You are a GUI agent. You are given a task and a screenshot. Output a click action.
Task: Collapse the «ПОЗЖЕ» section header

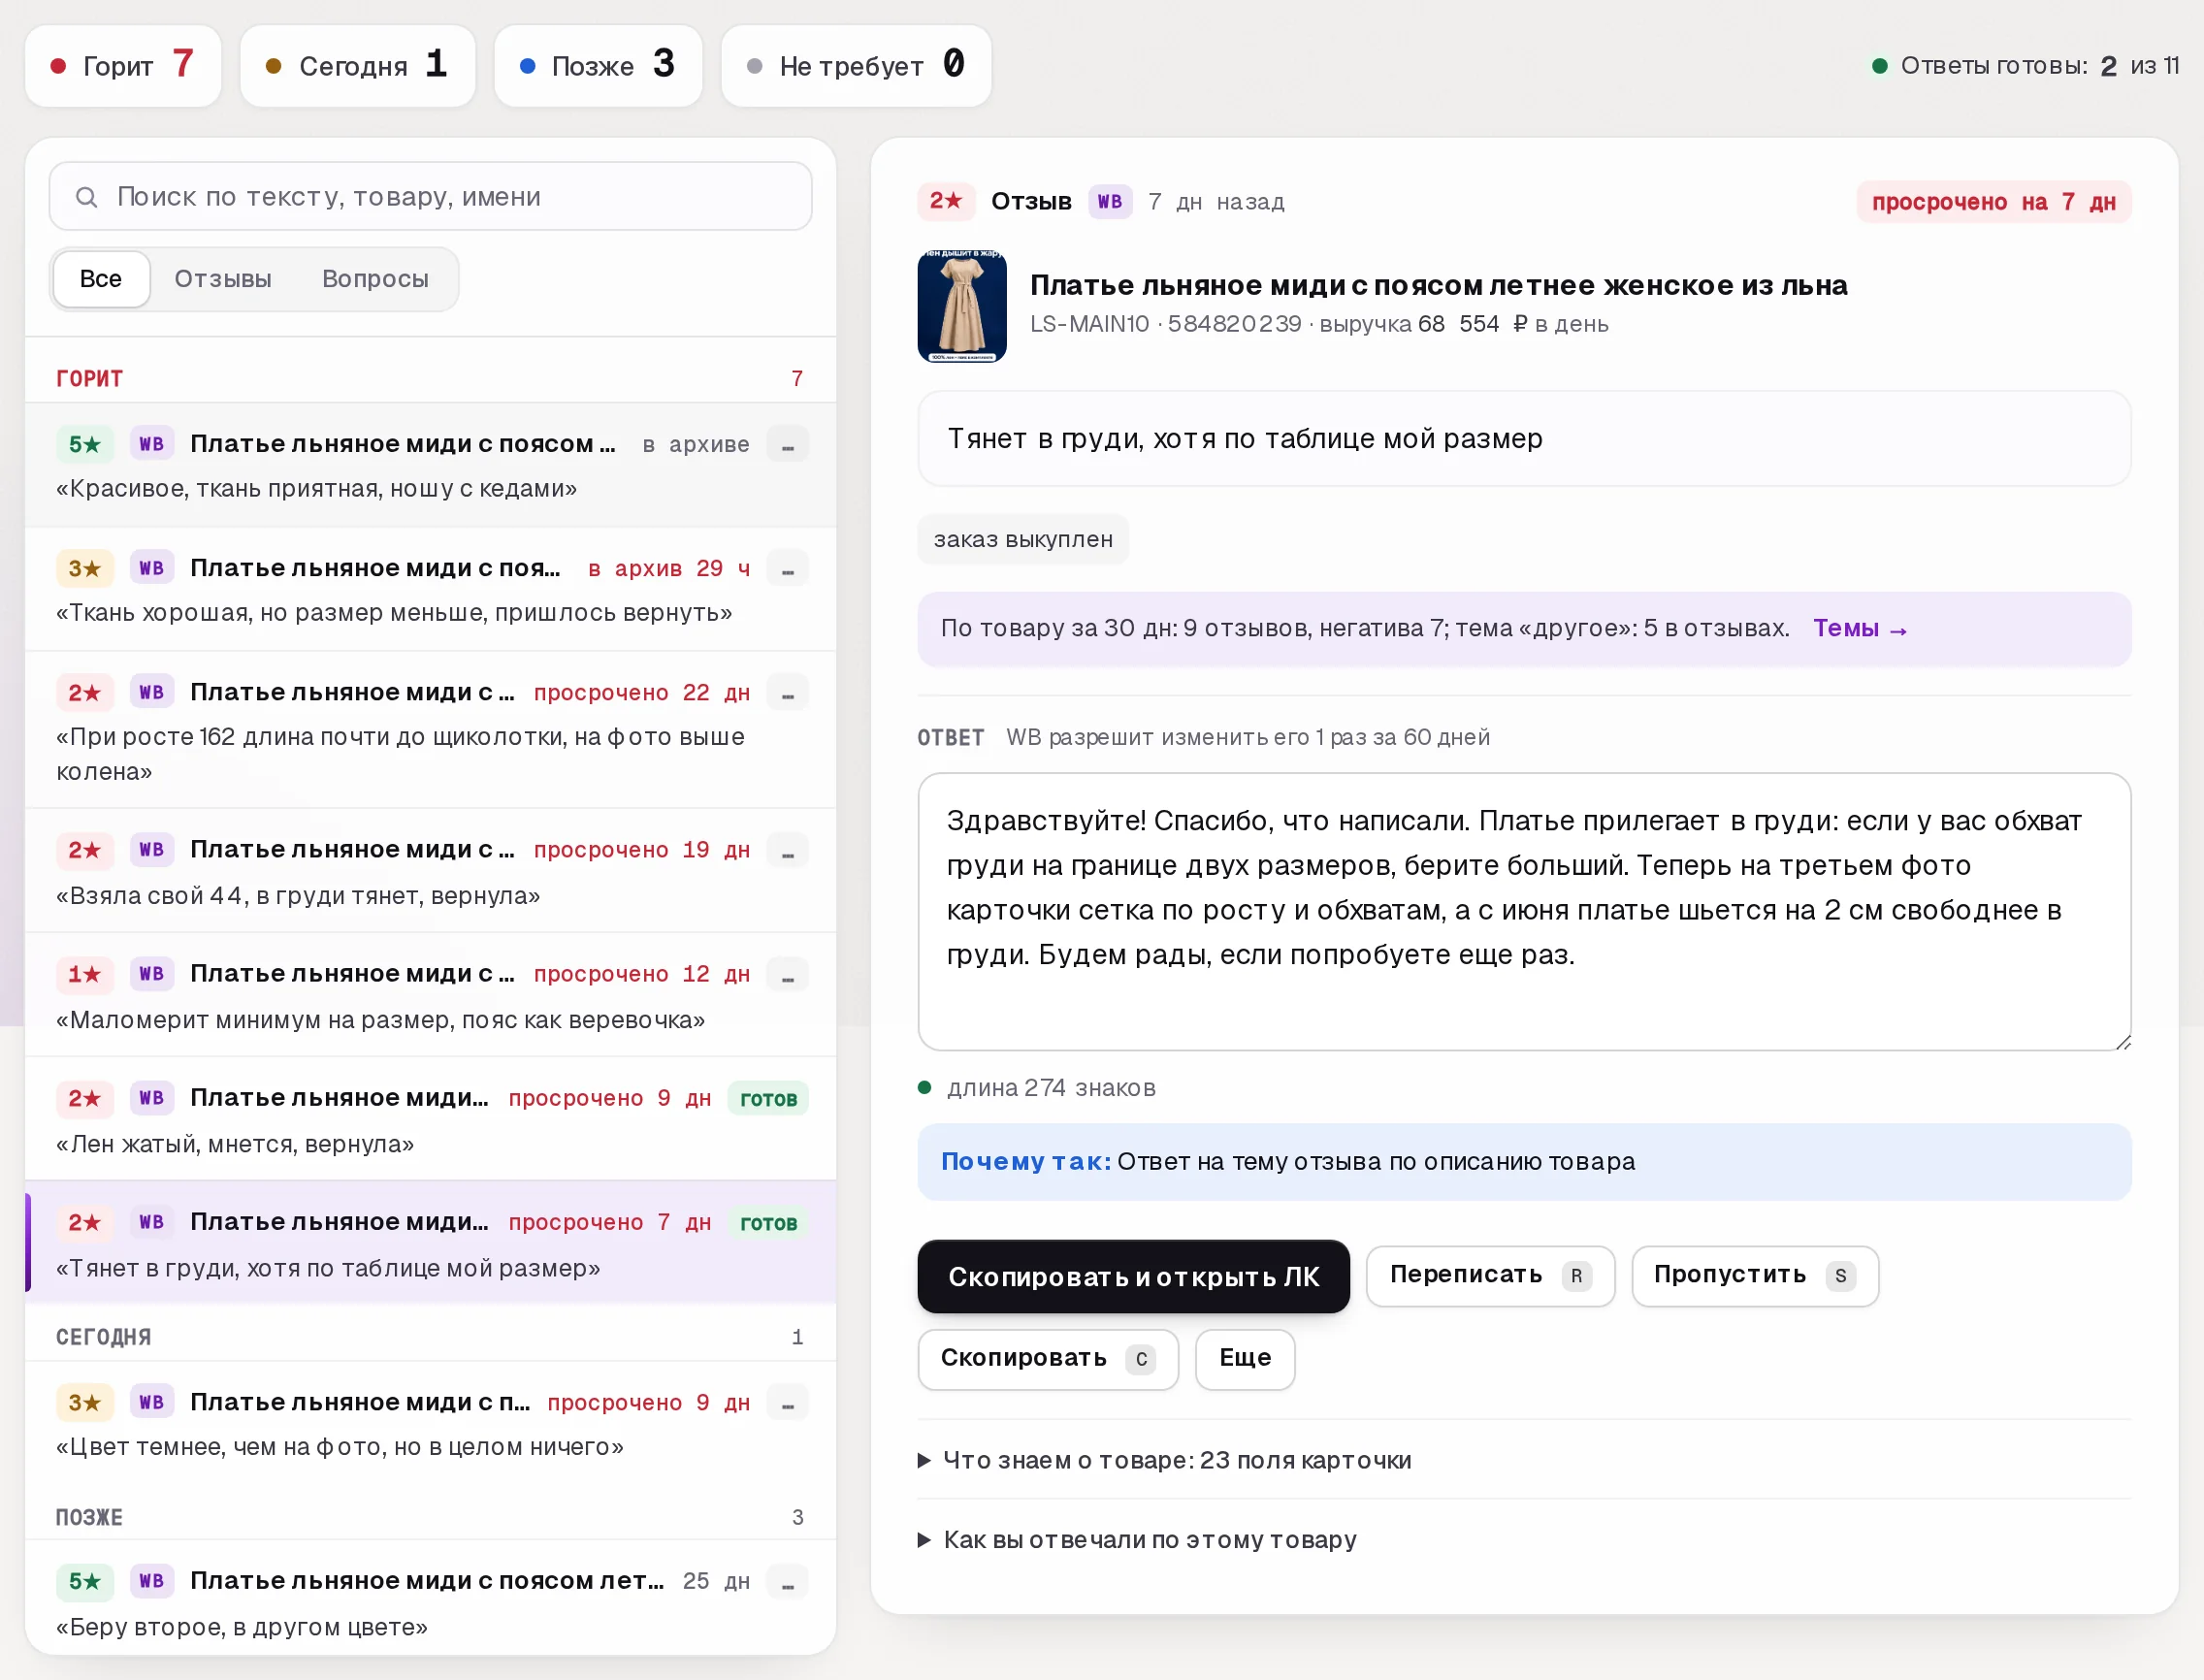point(430,1517)
